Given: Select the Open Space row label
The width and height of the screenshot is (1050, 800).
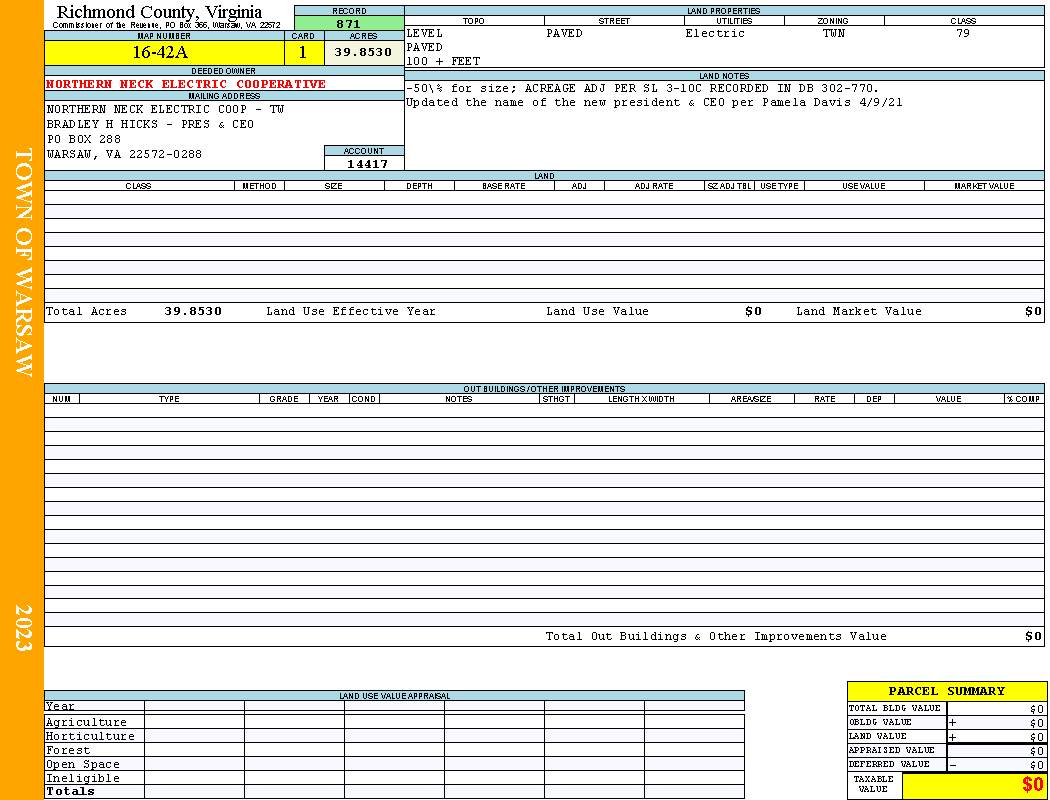Looking at the screenshot, I should pyautogui.click(x=82, y=765).
